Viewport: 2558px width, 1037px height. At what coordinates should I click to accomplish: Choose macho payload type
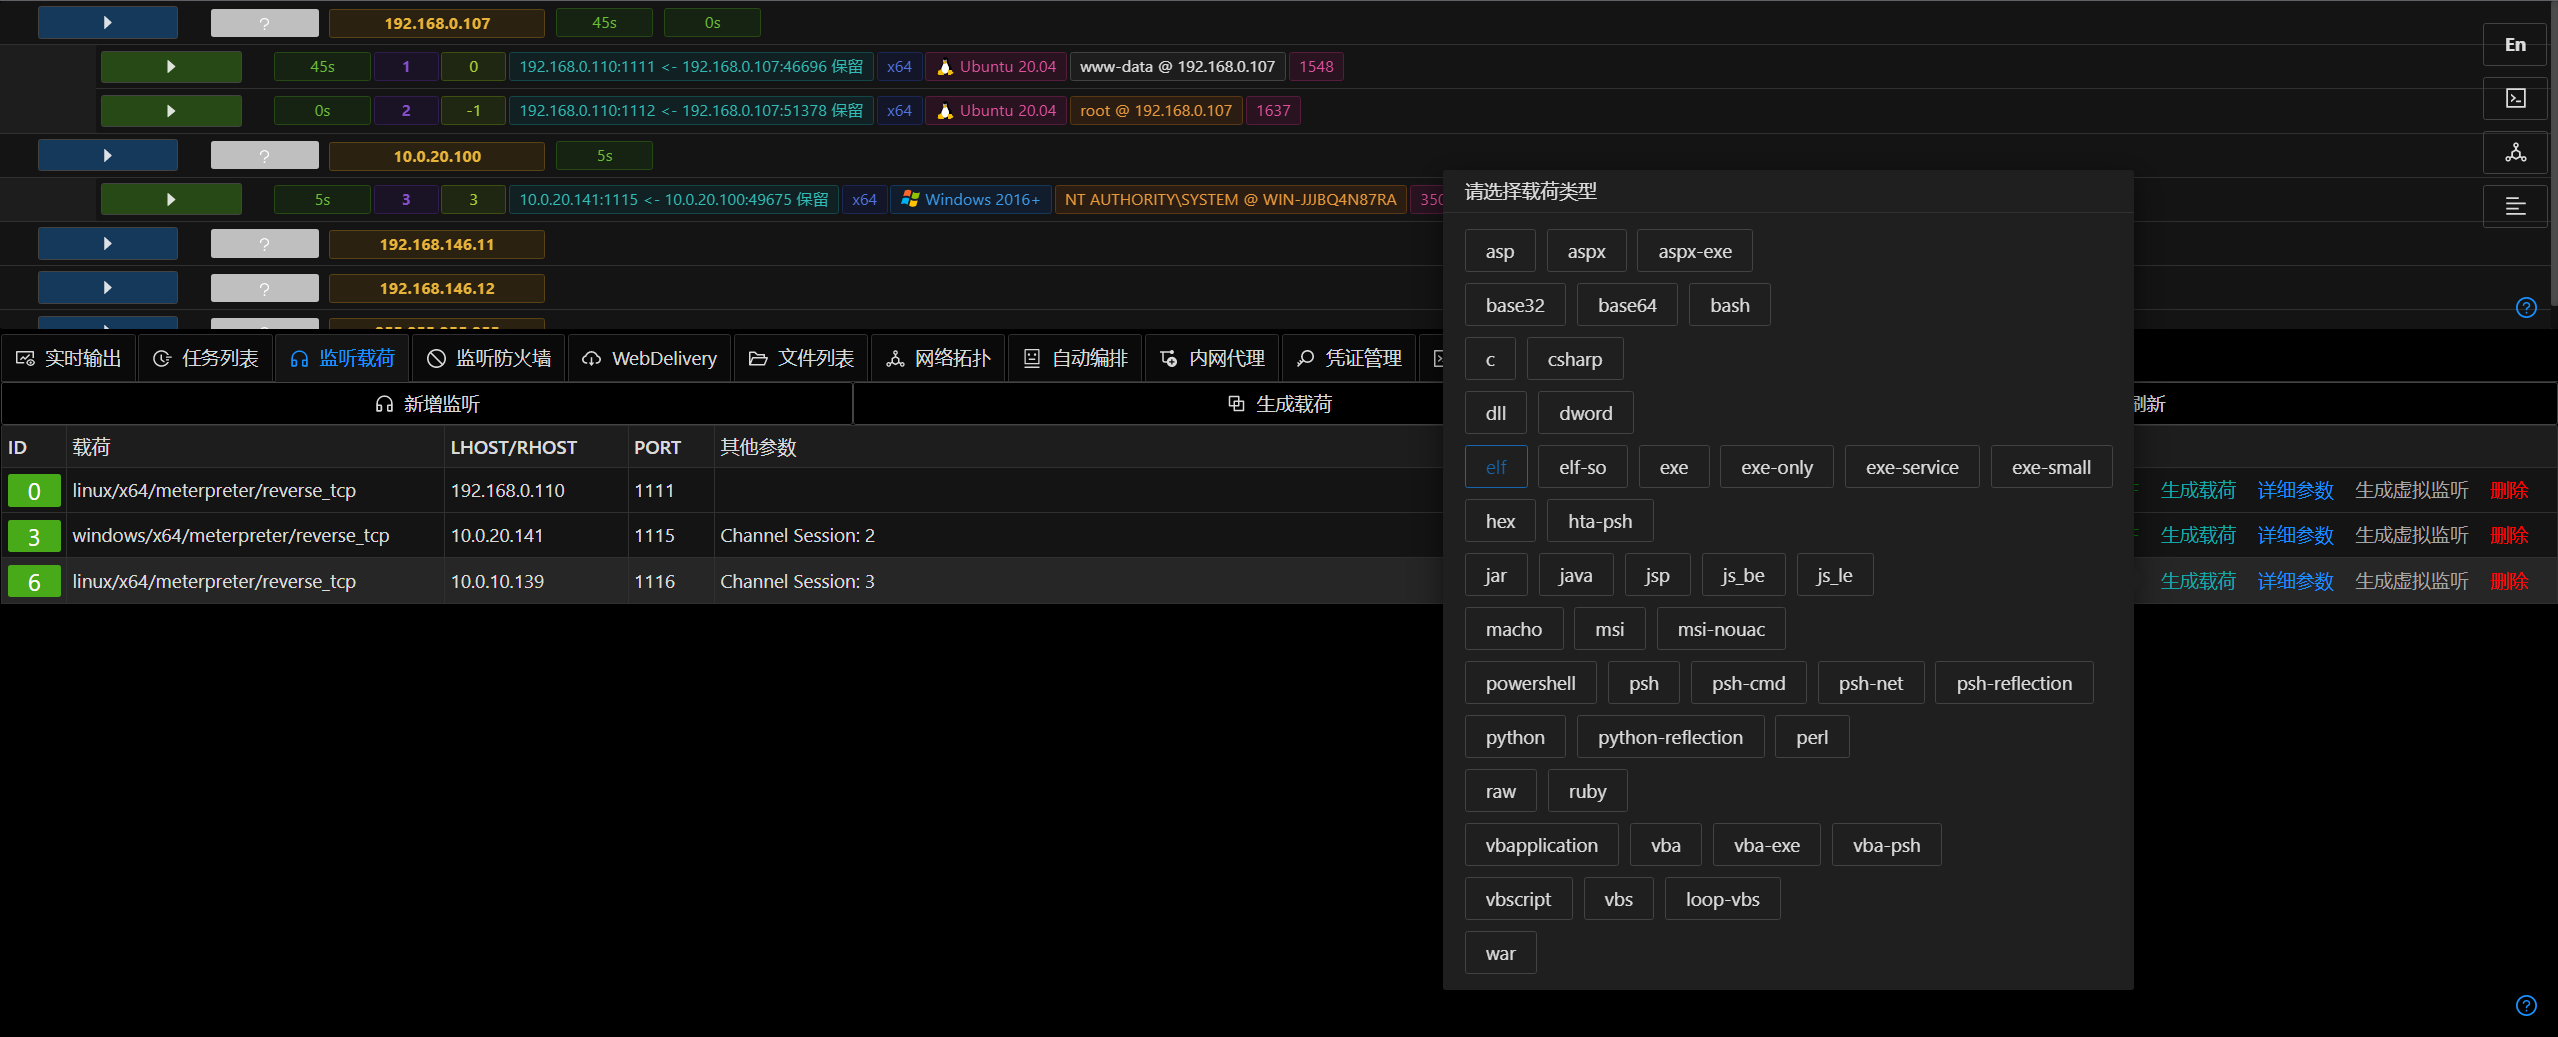[x=1514, y=629]
